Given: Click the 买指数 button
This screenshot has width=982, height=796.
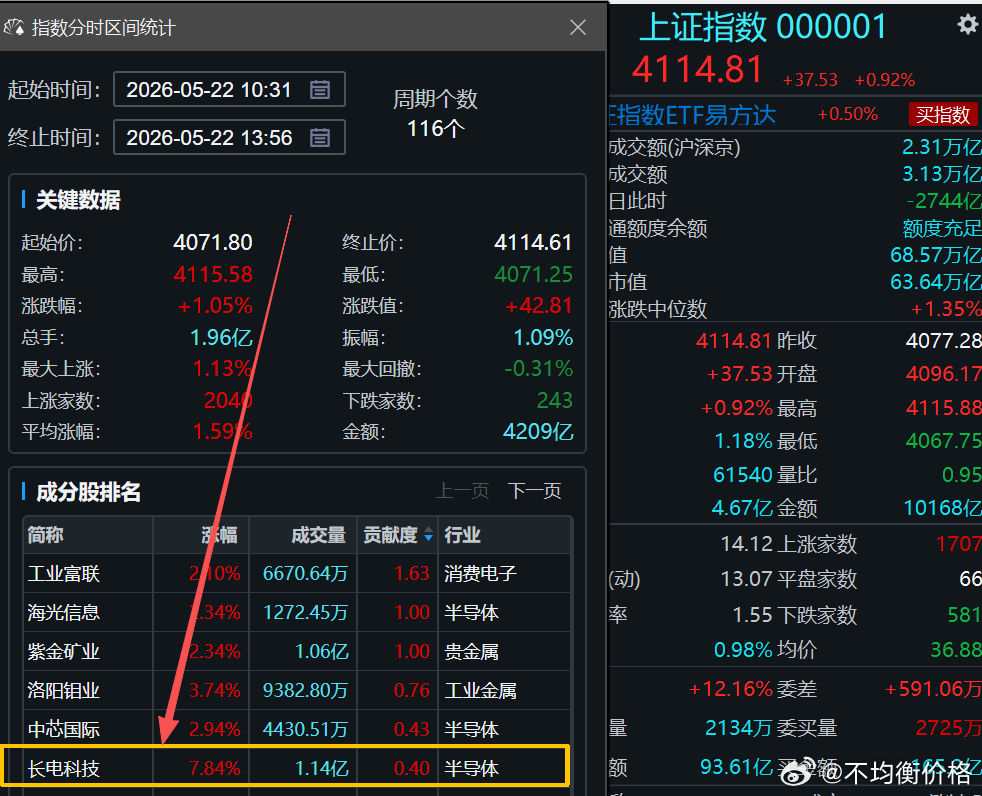Looking at the screenshot, I should (x=942, y=115).
